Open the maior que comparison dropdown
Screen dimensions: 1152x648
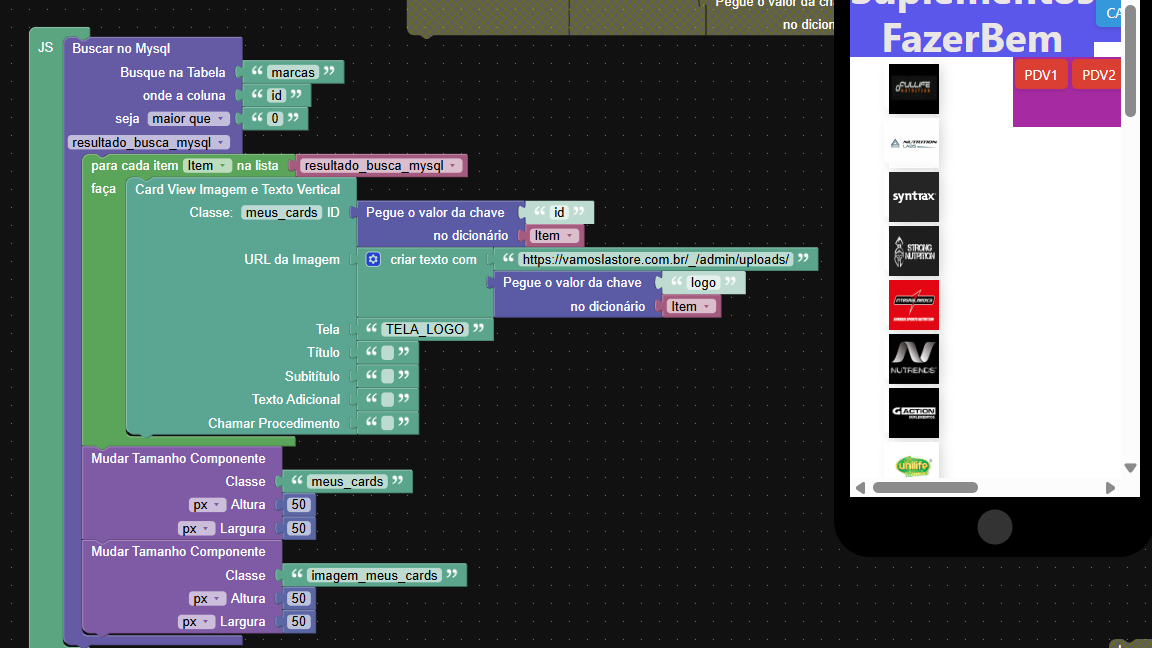pyautogui.click(x=188, y=118)
